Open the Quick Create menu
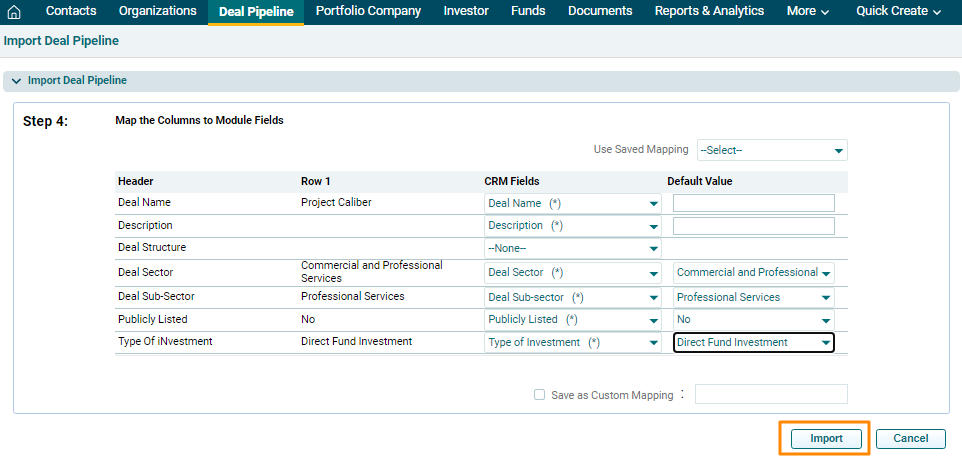Image resolution: width=962 pixels, height=462 pixels. point(899,11)
